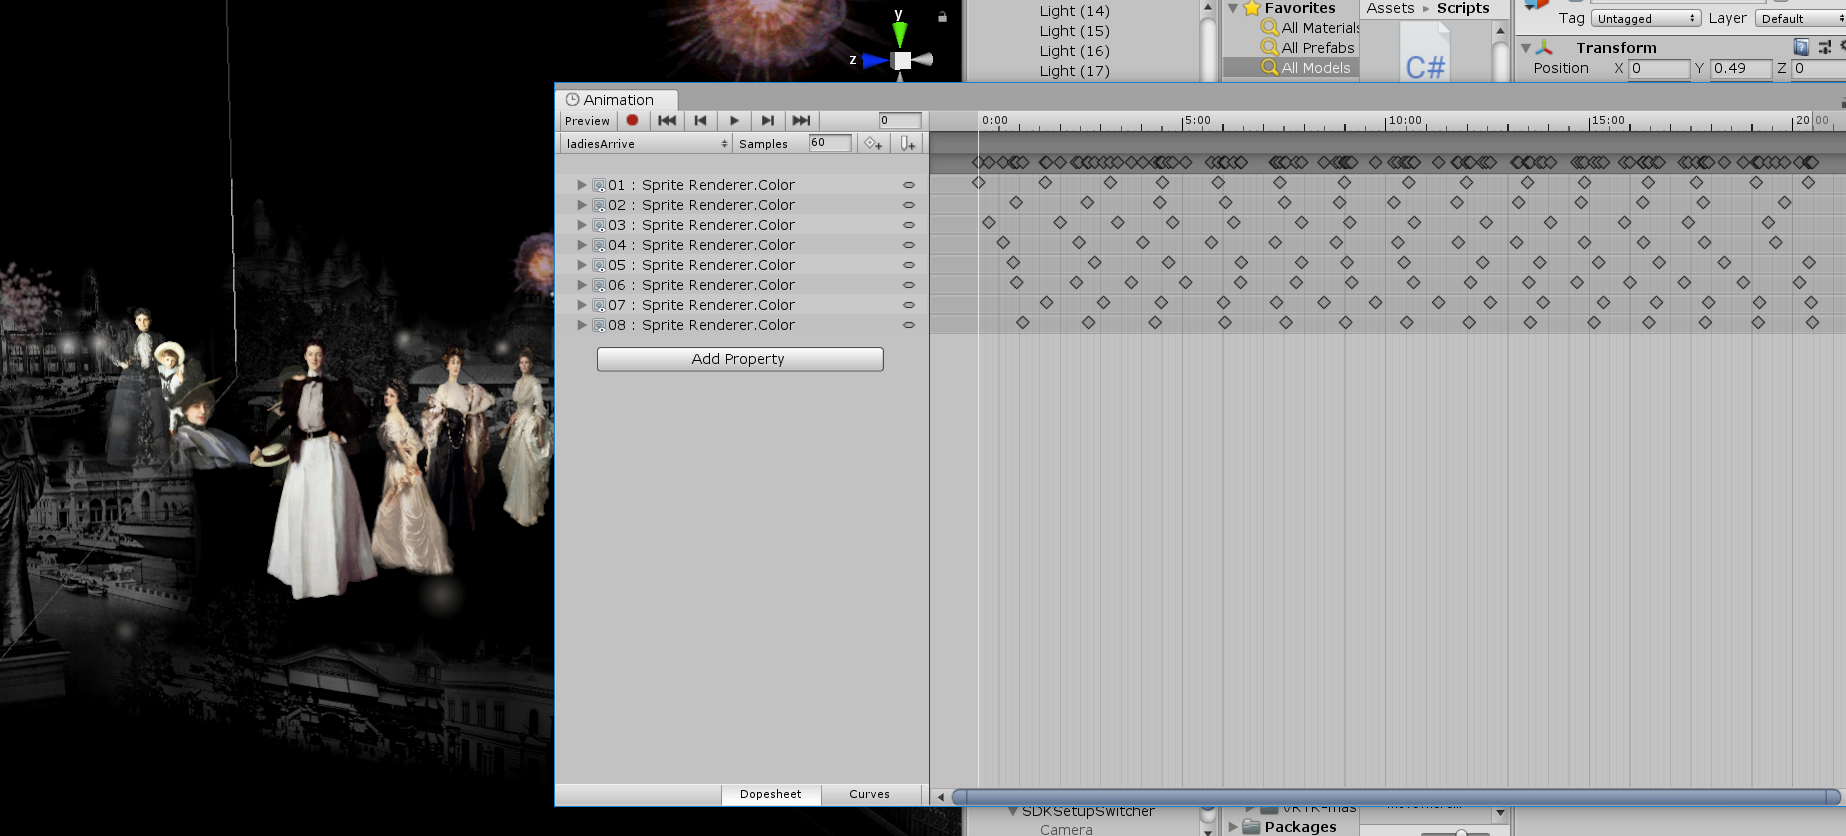Open key options for 02 property row
The height and width of the screenshot is (836, 1846).
pos(909,205)
